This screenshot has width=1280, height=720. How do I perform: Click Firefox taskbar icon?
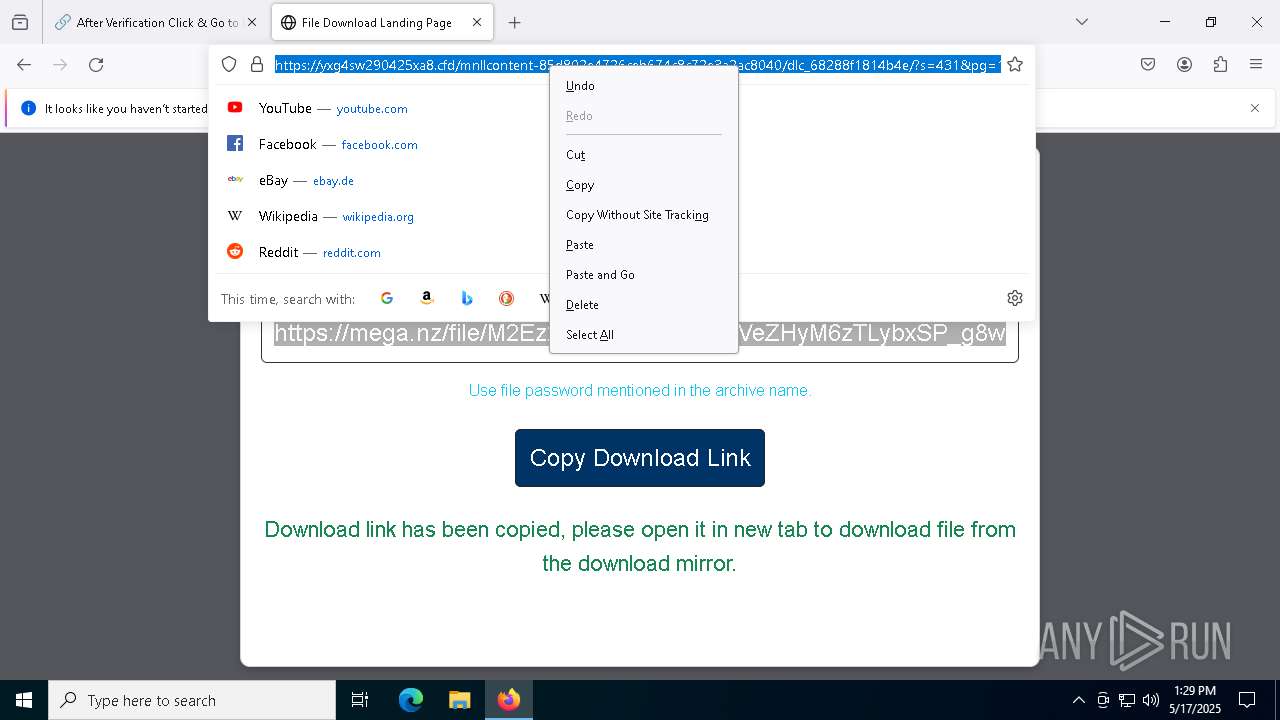pyautogui.click(x=509, y=700)
